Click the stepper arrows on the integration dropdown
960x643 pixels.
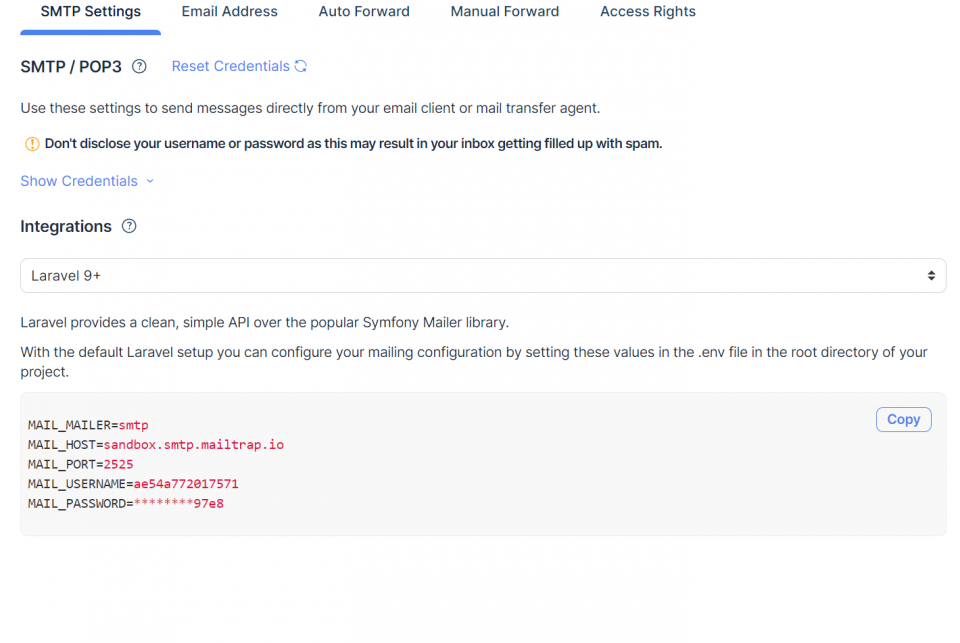(x=932, y=274)
